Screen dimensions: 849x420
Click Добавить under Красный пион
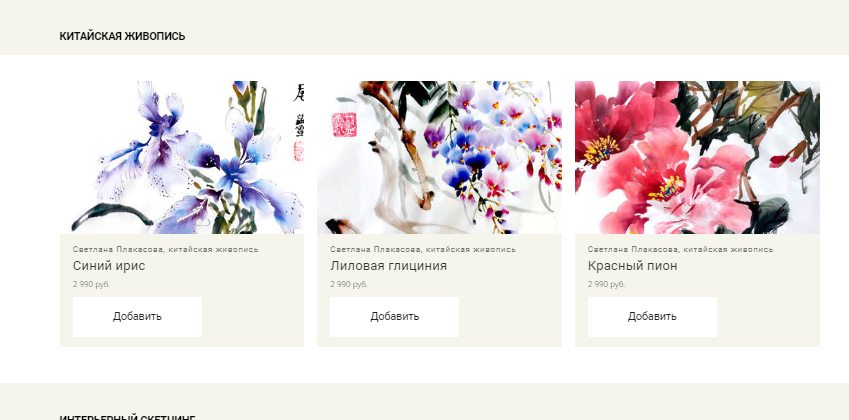(x=652, y=317)
